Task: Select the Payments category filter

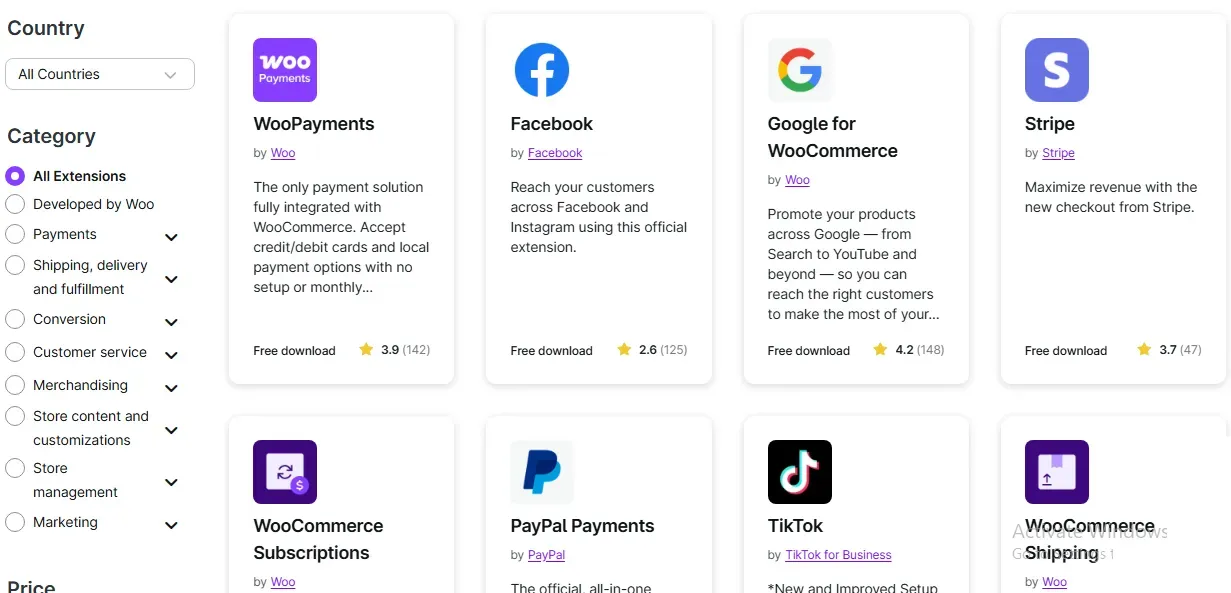Action: click(15, 236)
